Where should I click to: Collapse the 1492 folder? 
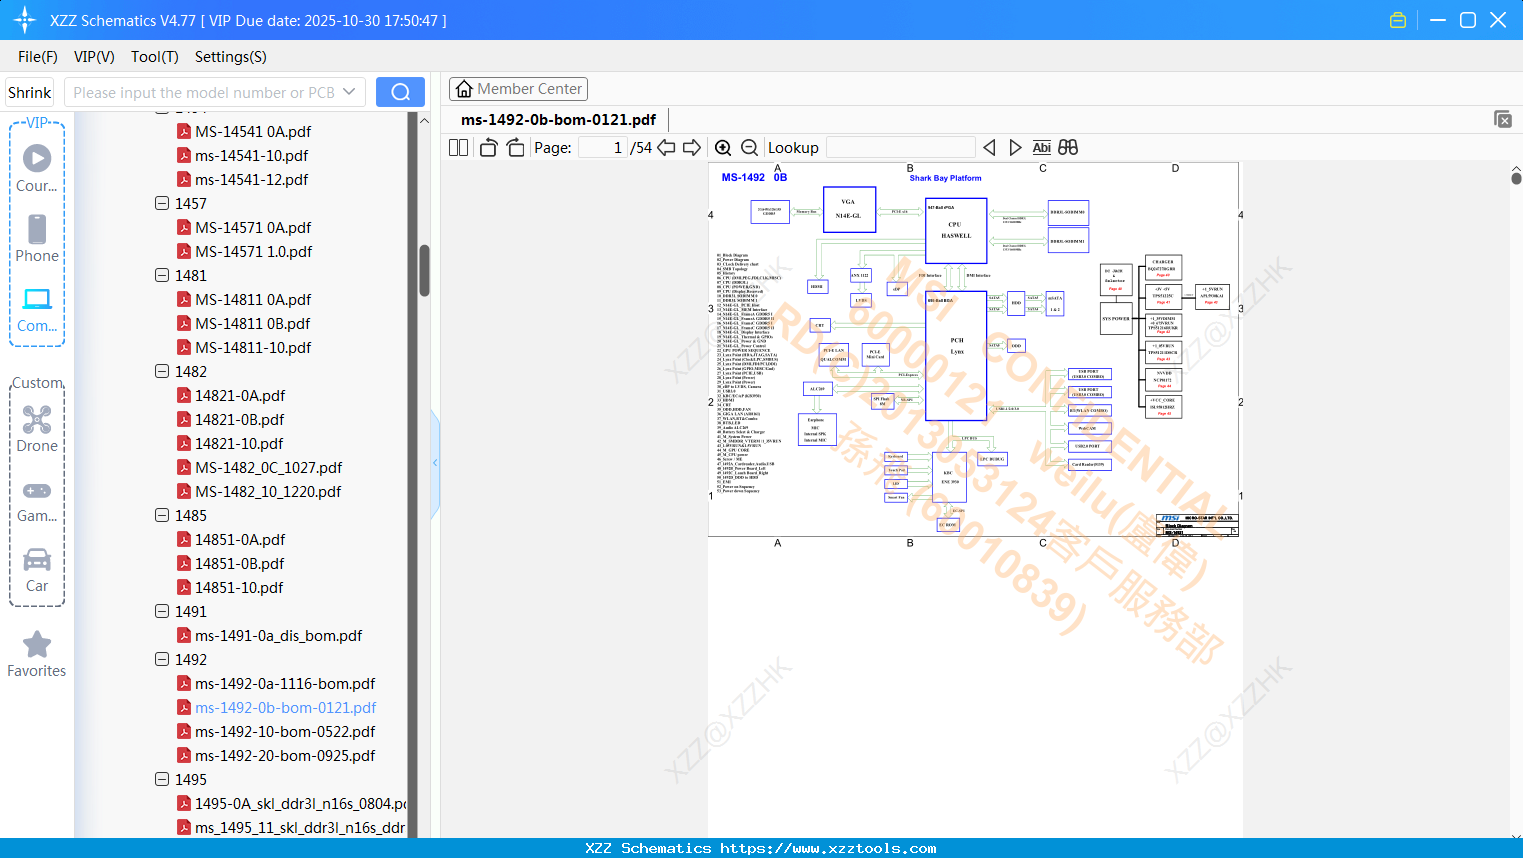click(x=162, y=659)
